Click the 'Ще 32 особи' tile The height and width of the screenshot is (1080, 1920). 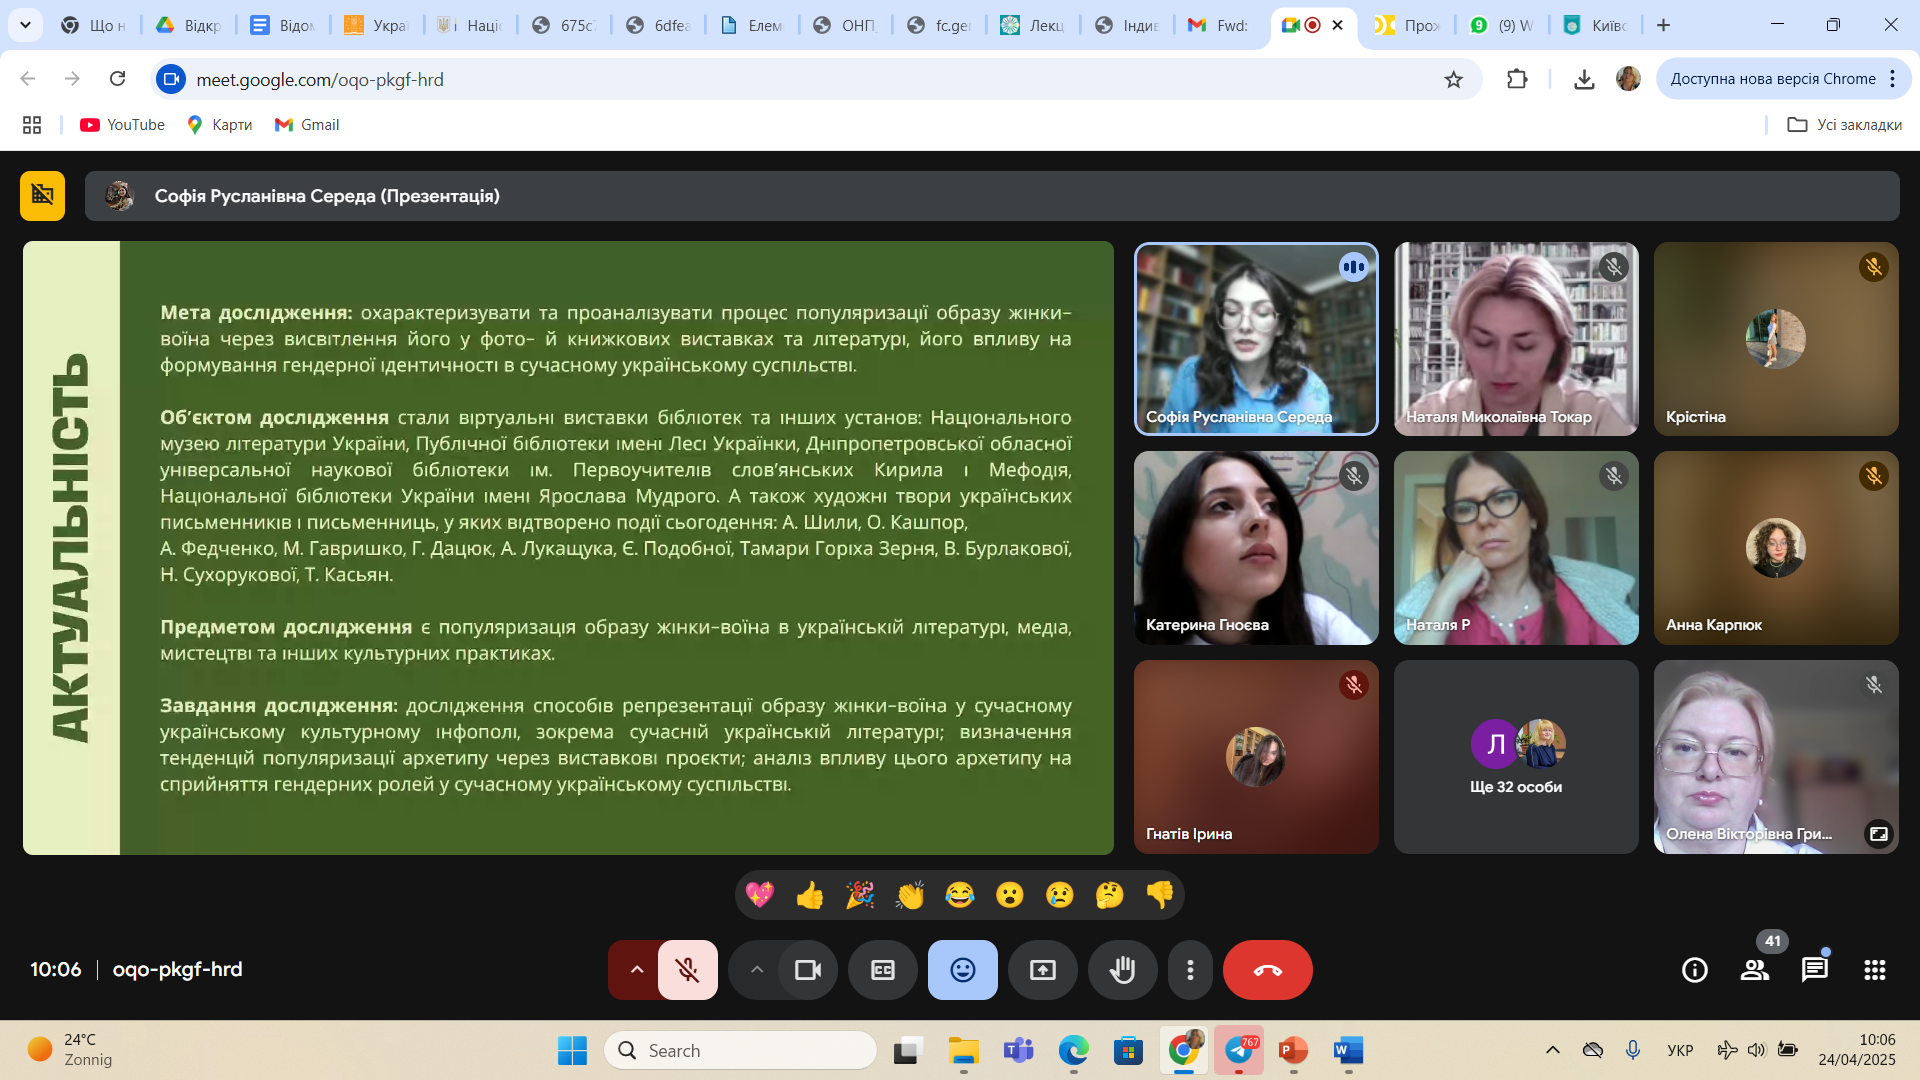coord(1515,757)
